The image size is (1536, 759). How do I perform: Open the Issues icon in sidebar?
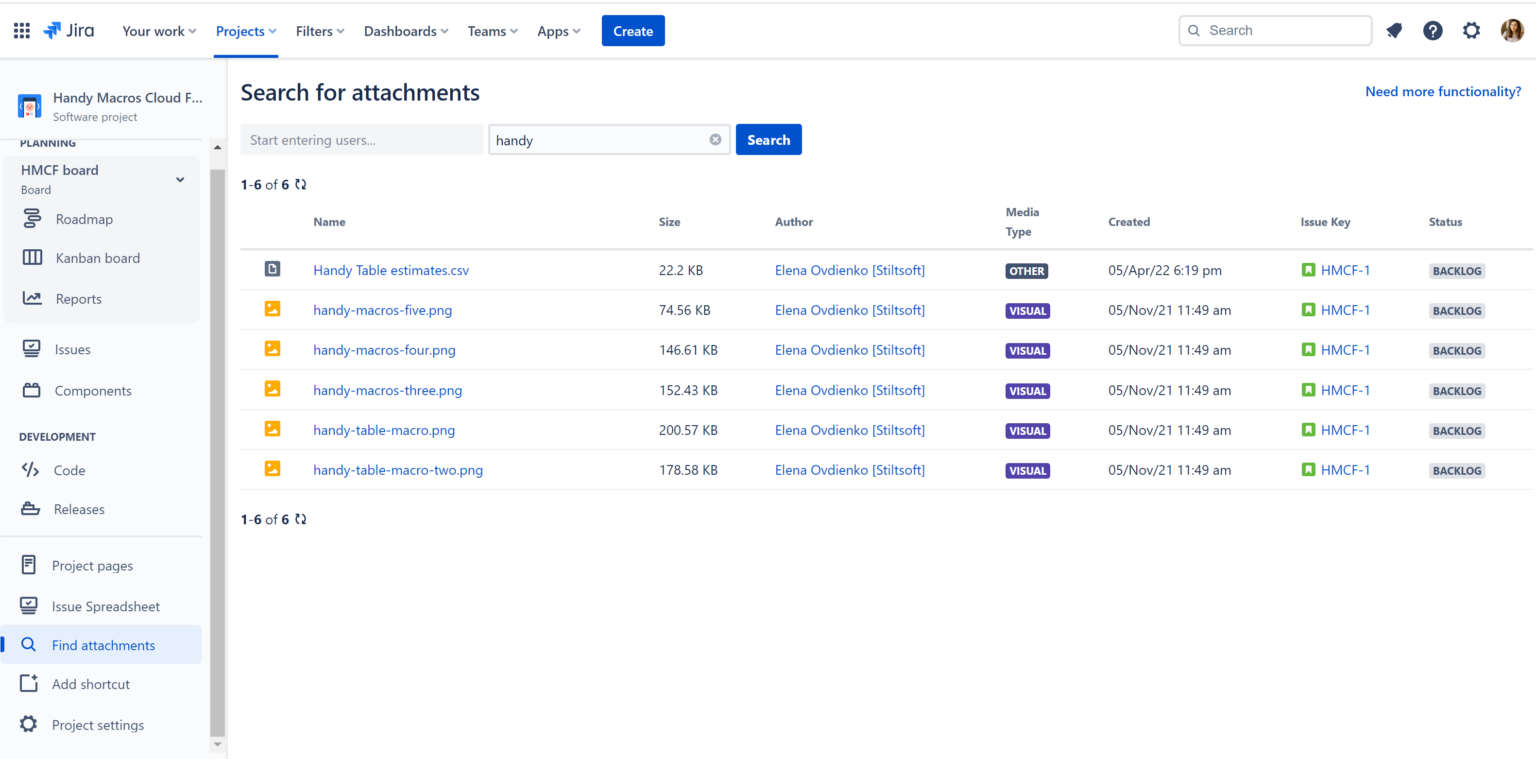click(x=30, y=348)
